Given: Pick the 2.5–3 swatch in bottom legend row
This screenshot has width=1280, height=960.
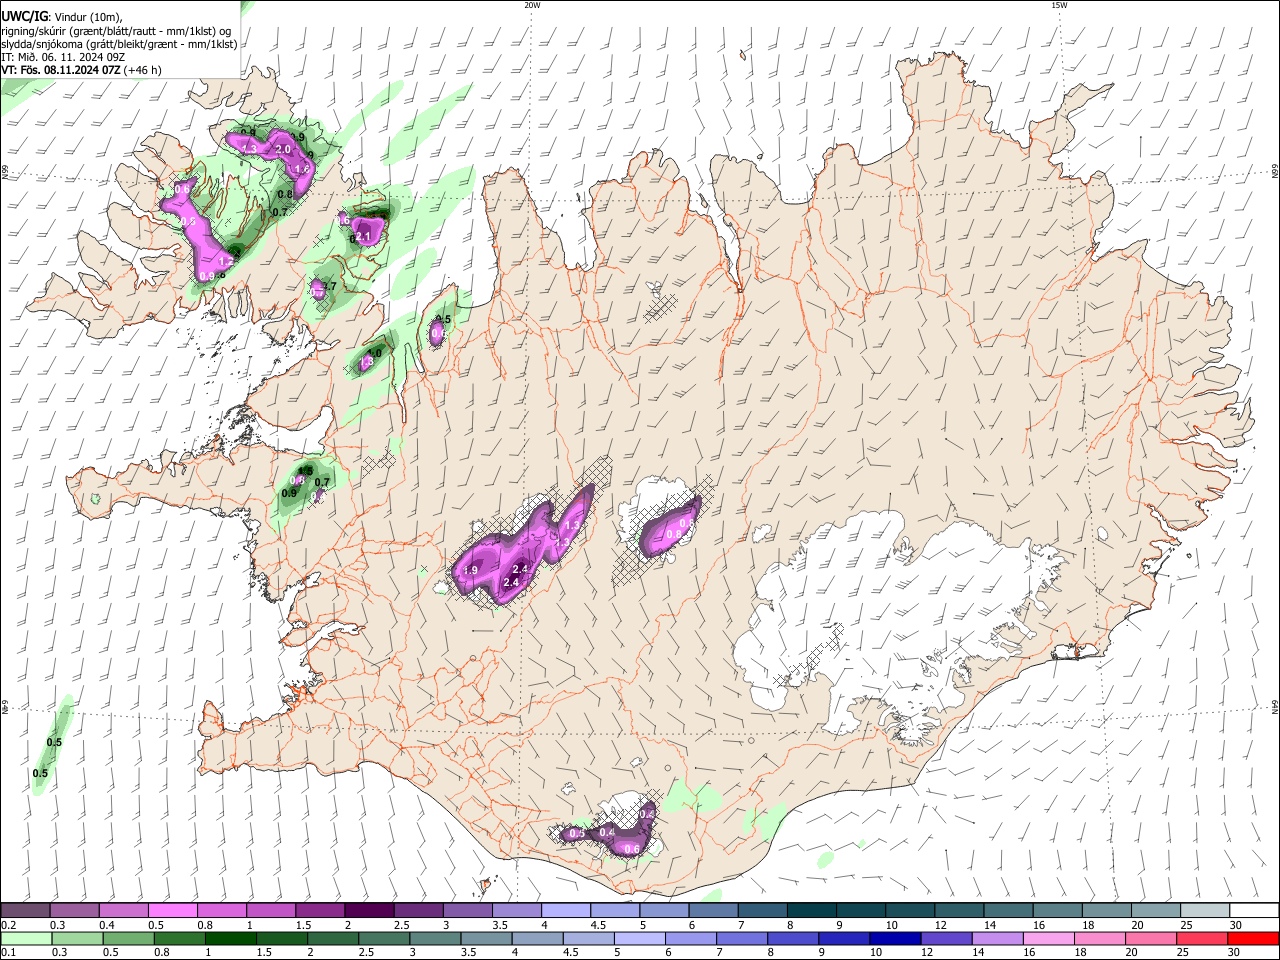Looking at the screenshot, I should click(383, 938).
